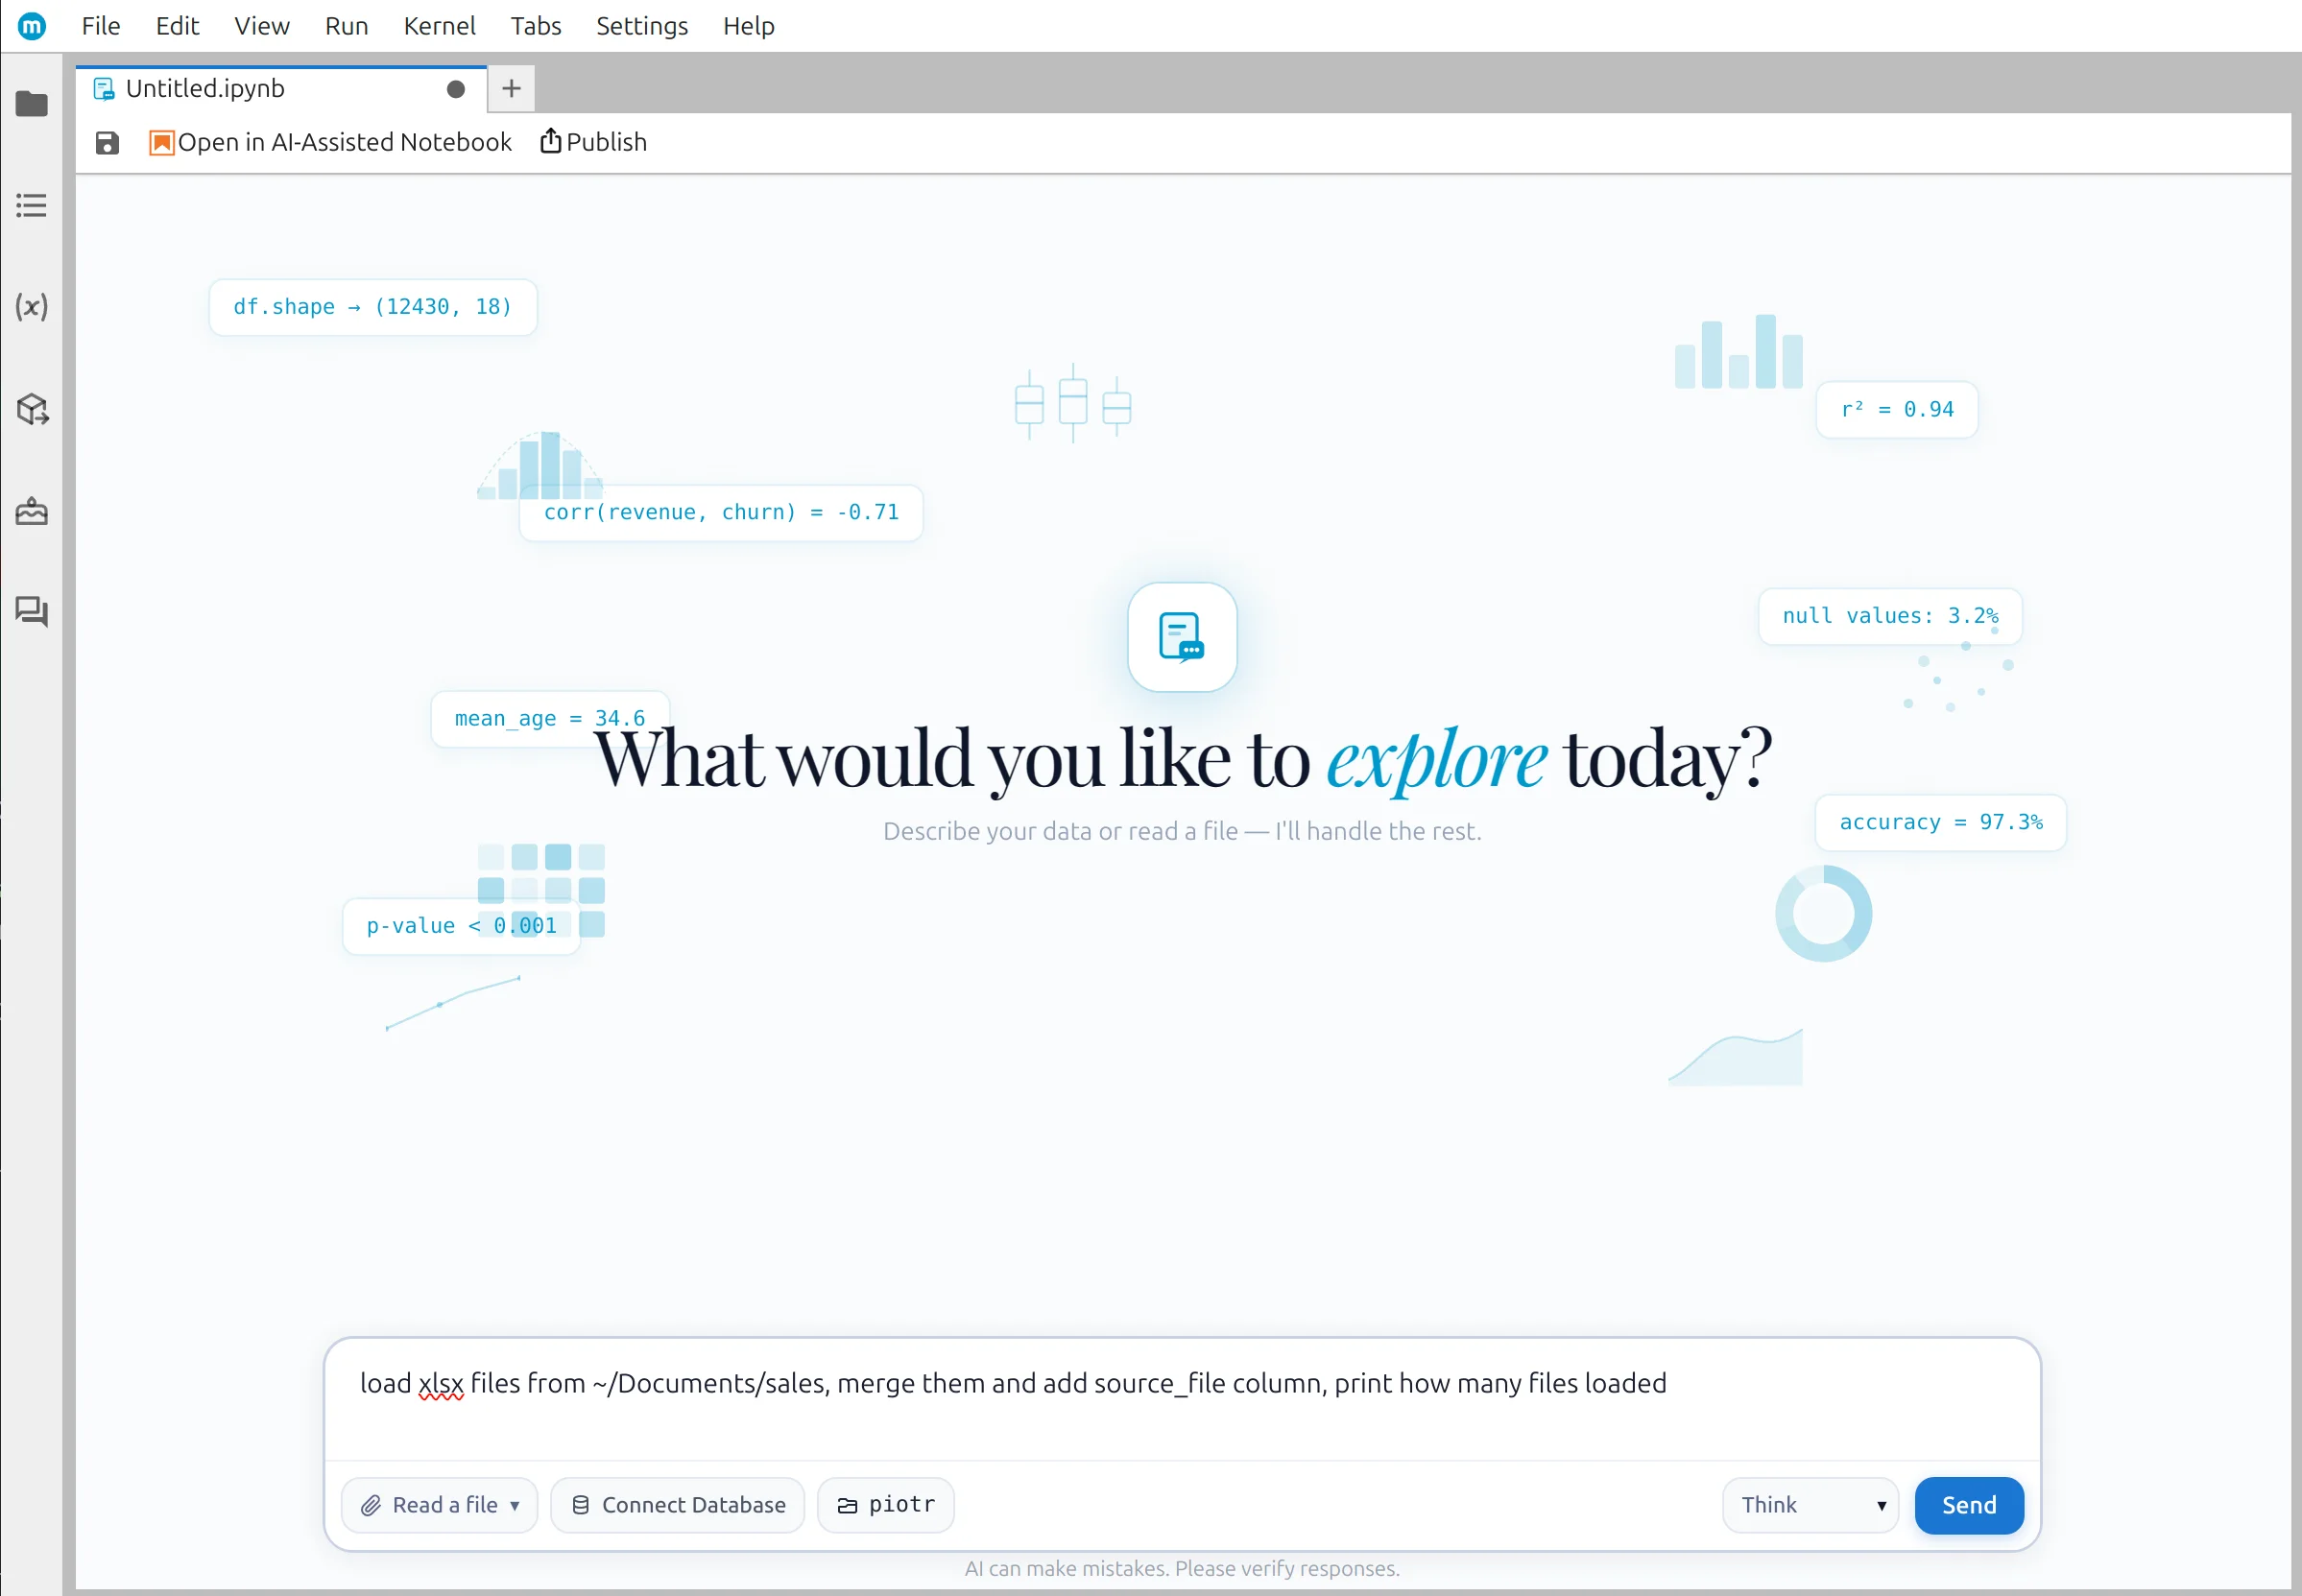
Task: Open the table of contents sidebar icon
Action: coord(32,206)
